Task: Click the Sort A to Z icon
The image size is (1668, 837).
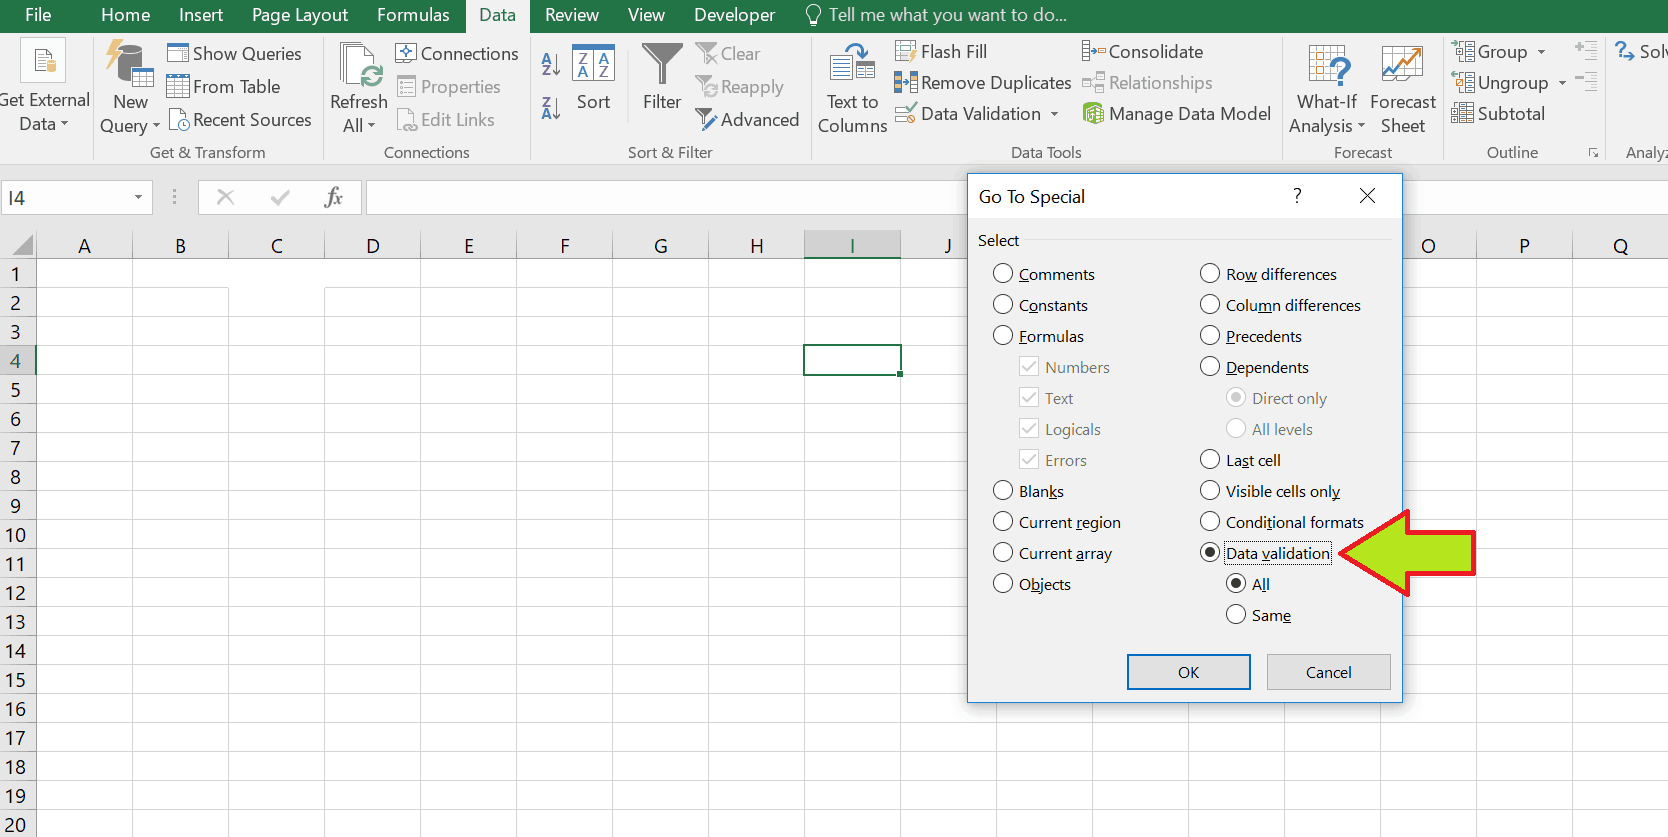Action: [550, 64]
